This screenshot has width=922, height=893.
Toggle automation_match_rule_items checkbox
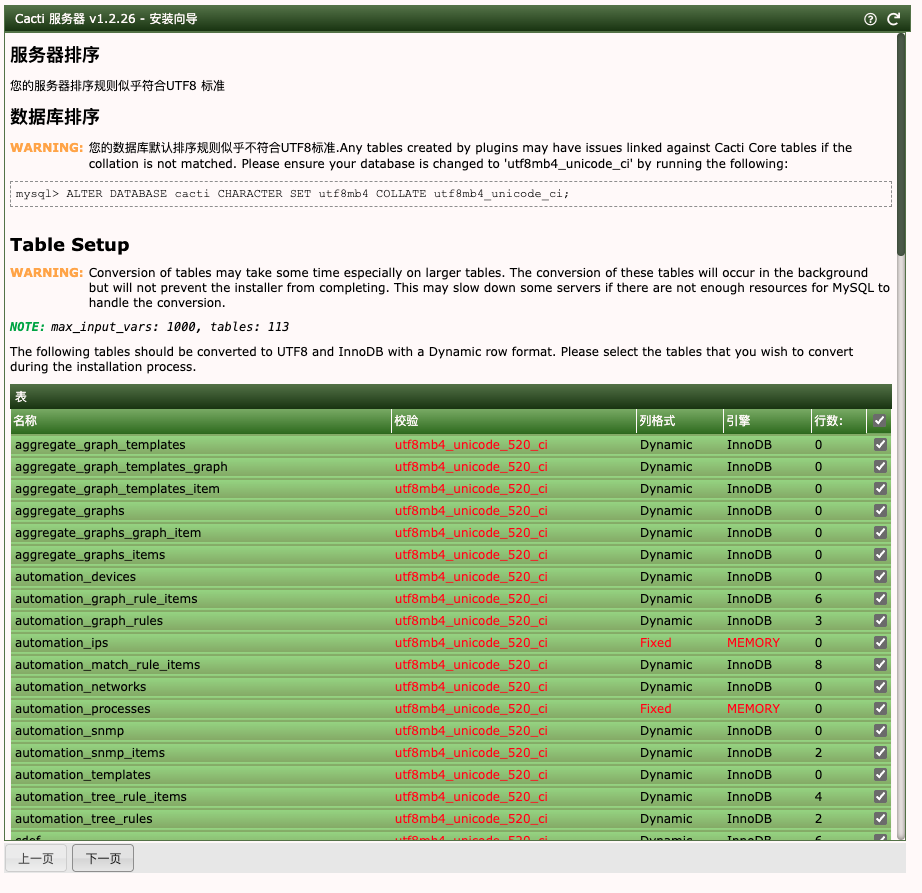tap(880, 664)
